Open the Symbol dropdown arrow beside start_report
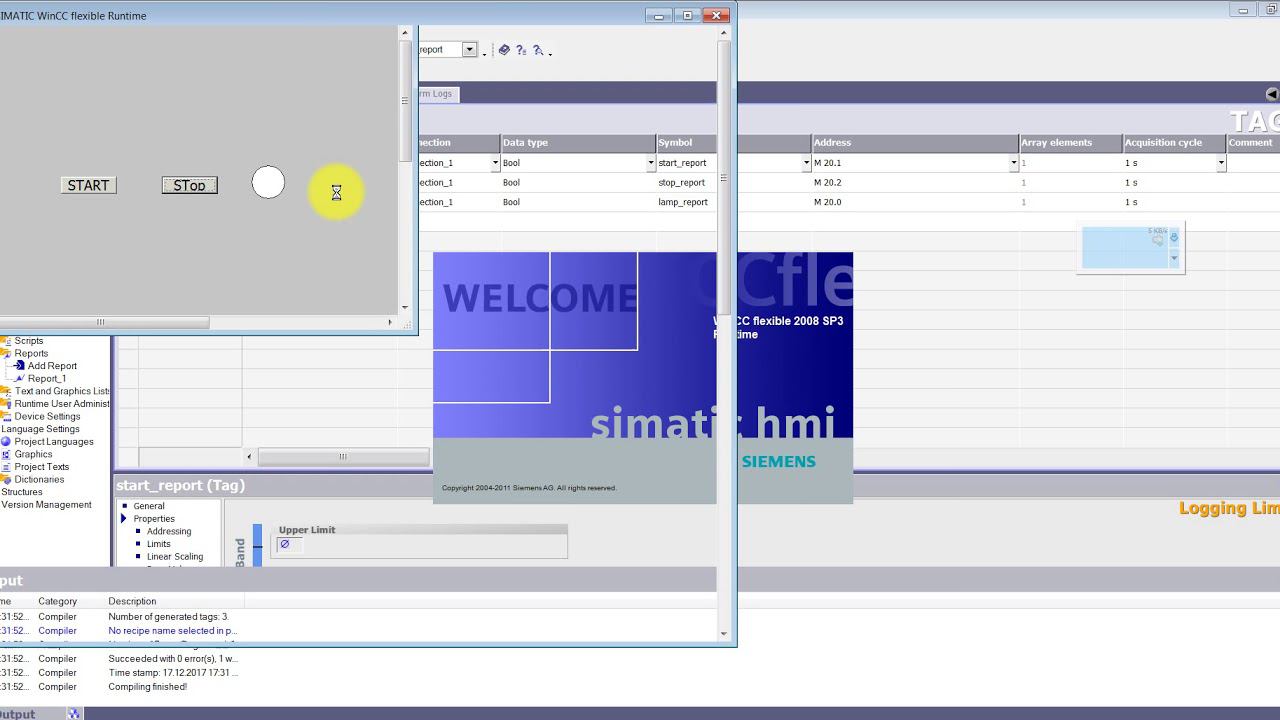 click(806, 163)
